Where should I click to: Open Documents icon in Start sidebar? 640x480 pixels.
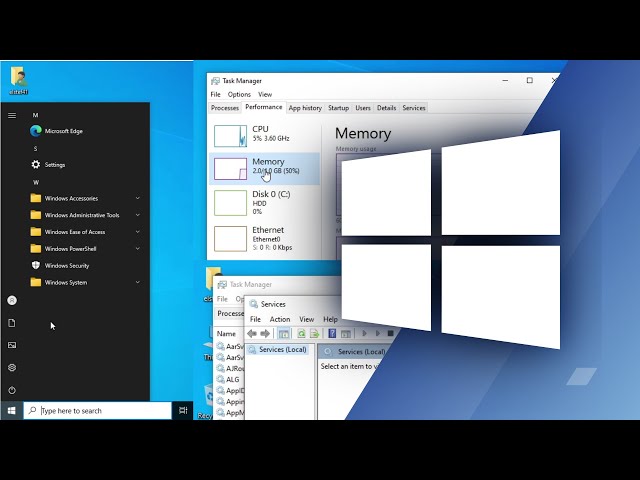coord(12,323)
